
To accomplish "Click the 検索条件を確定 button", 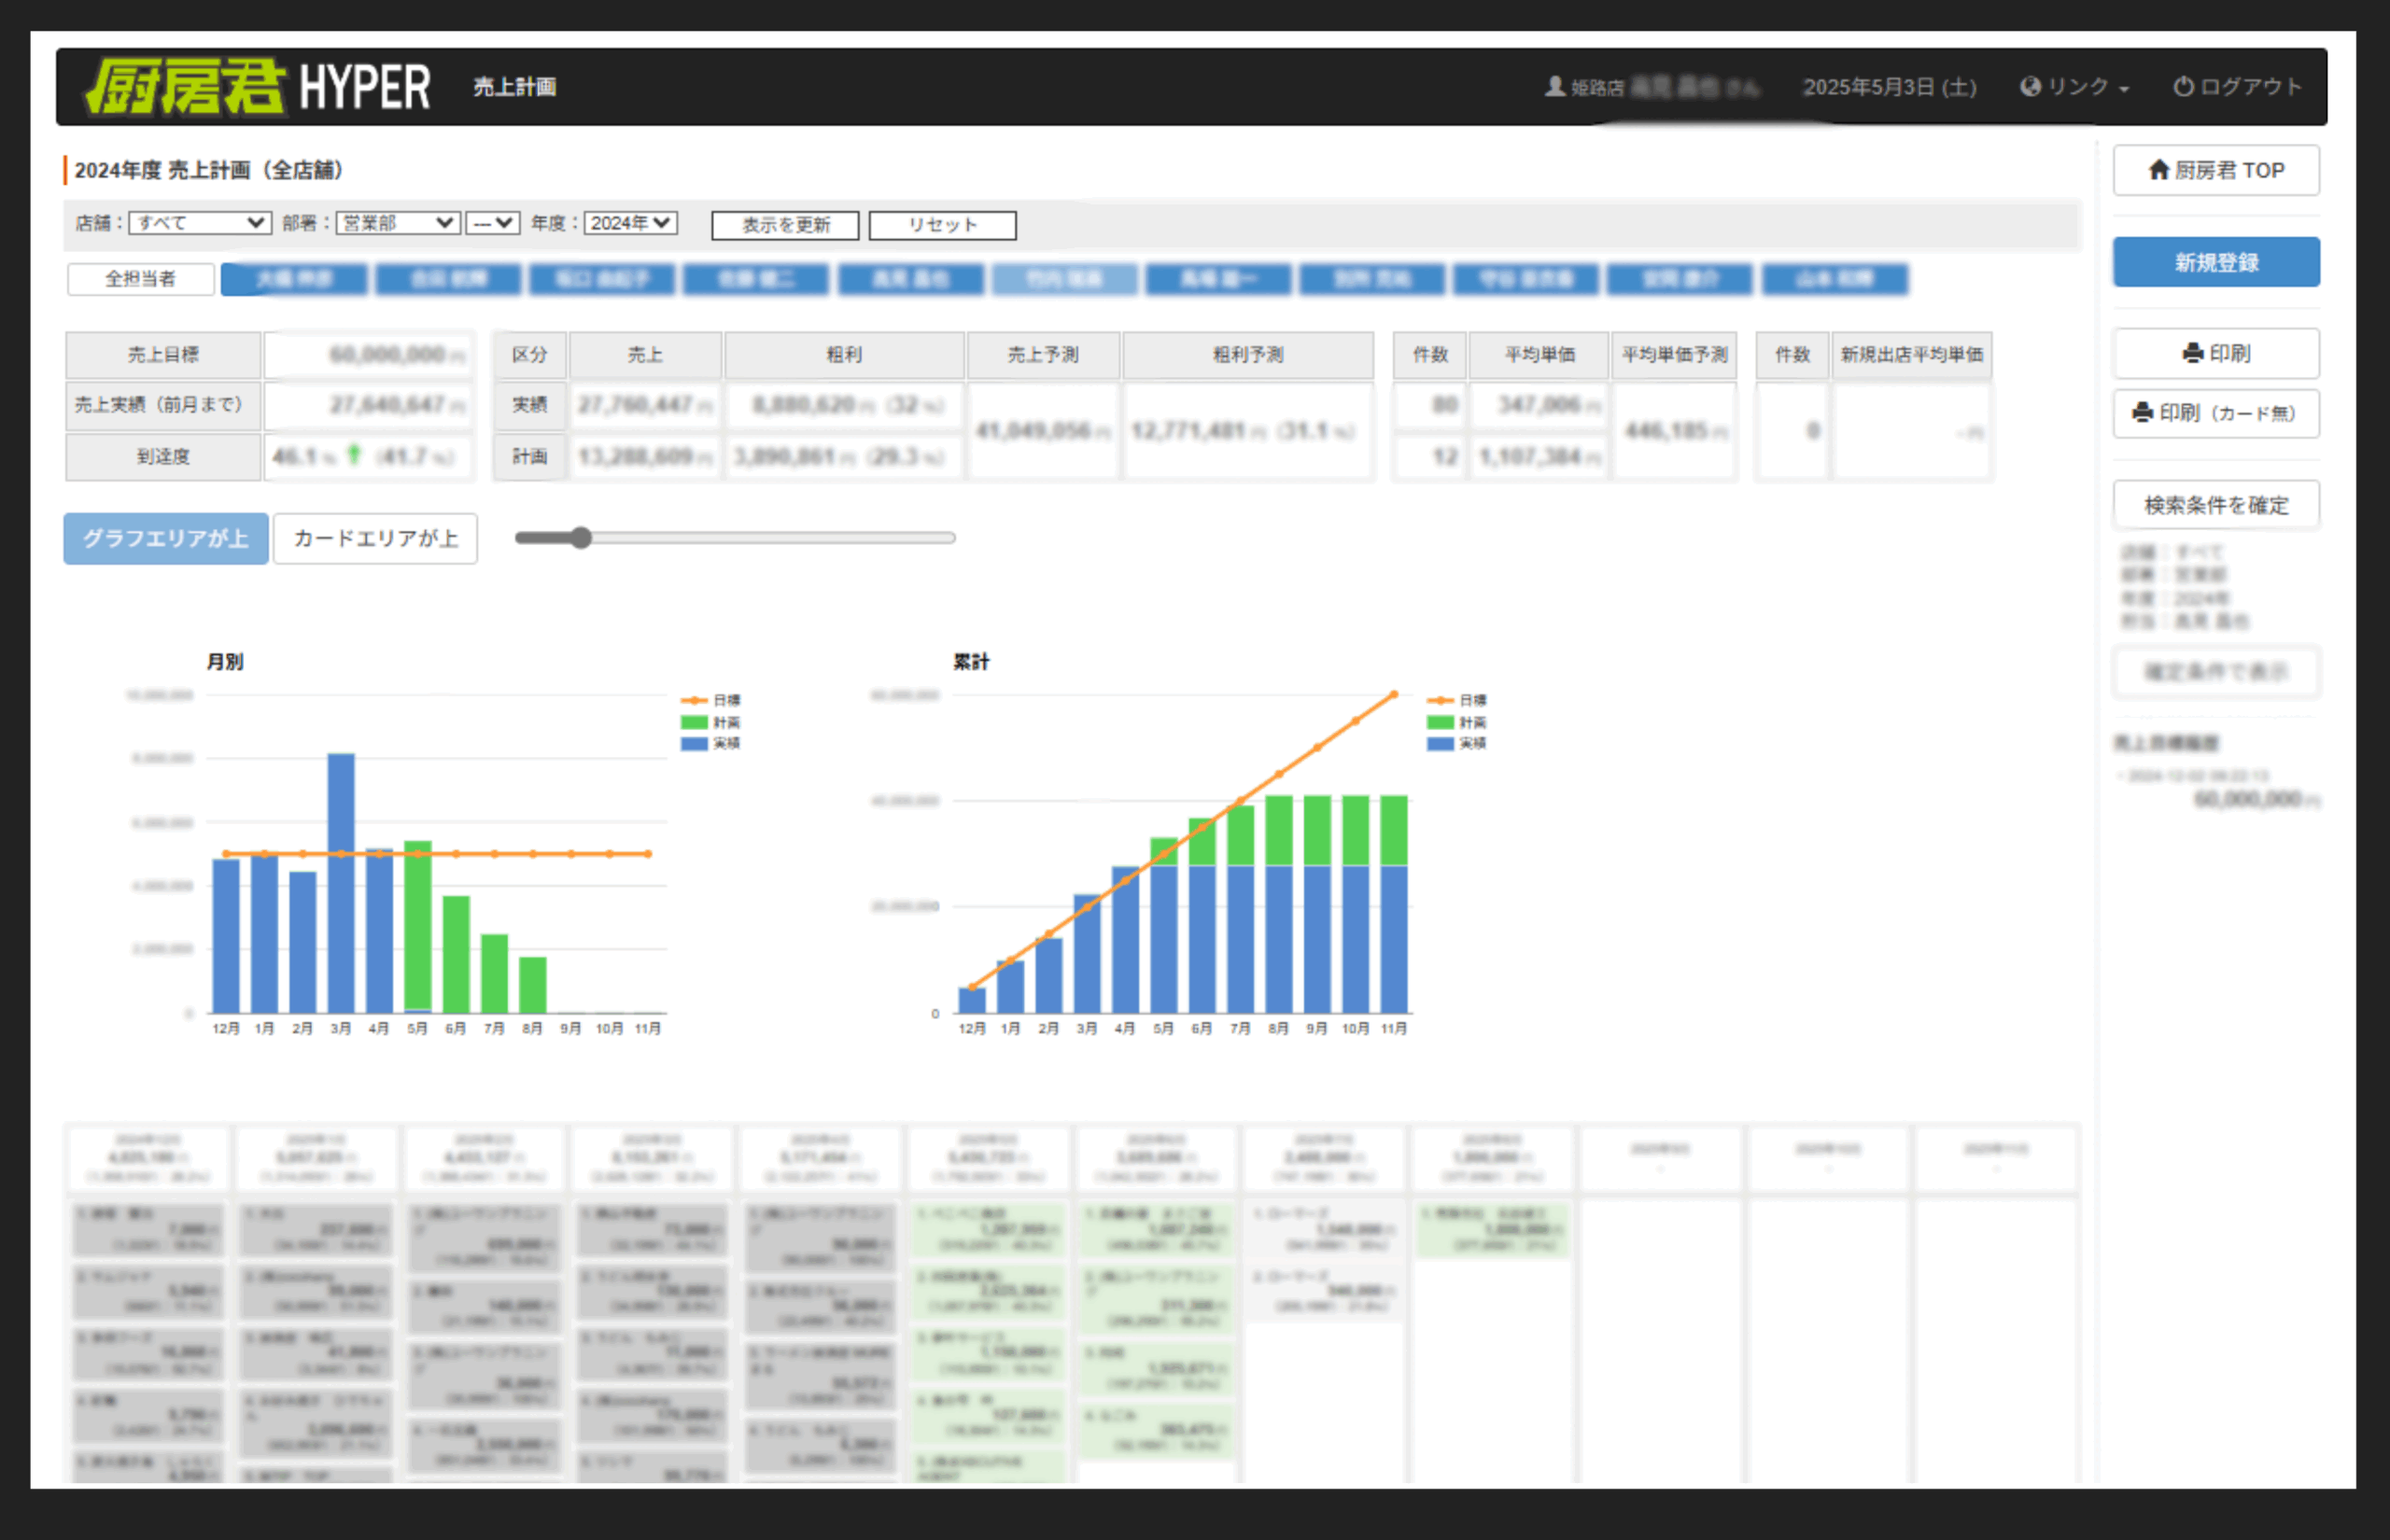I will tap(2216, 505).
